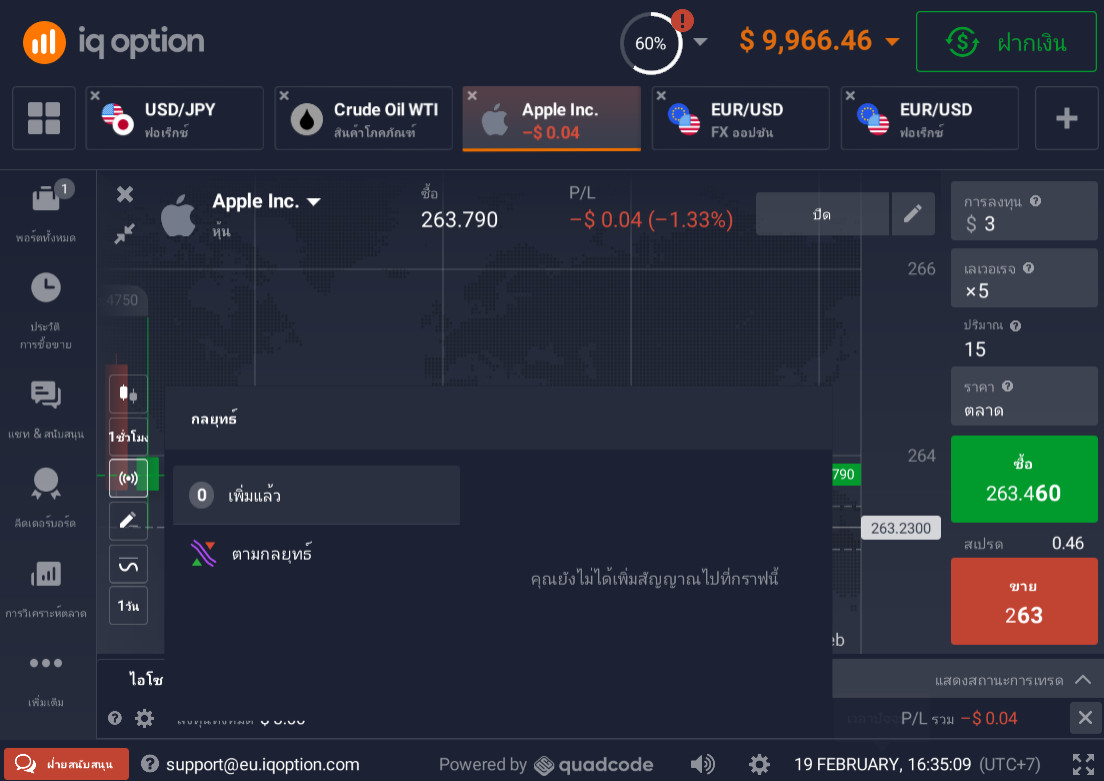The width and height of the screenshot is (1104, 781).
Task: Select the drawing pencil tool
Action: click(x=128, y=520)
